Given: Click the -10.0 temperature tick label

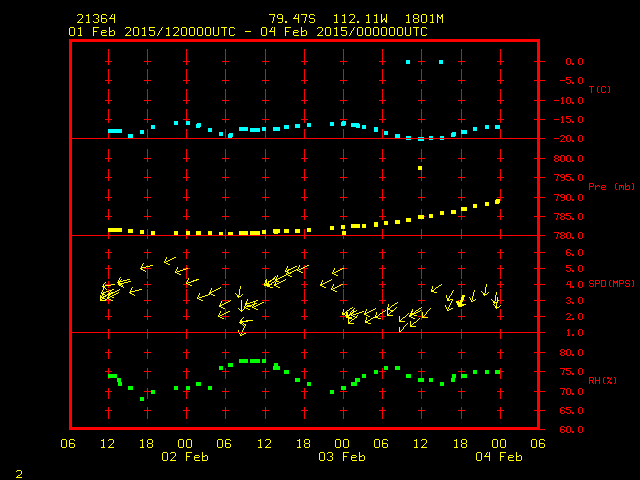Looking at the screenshot, I should (x=569, y=100).
